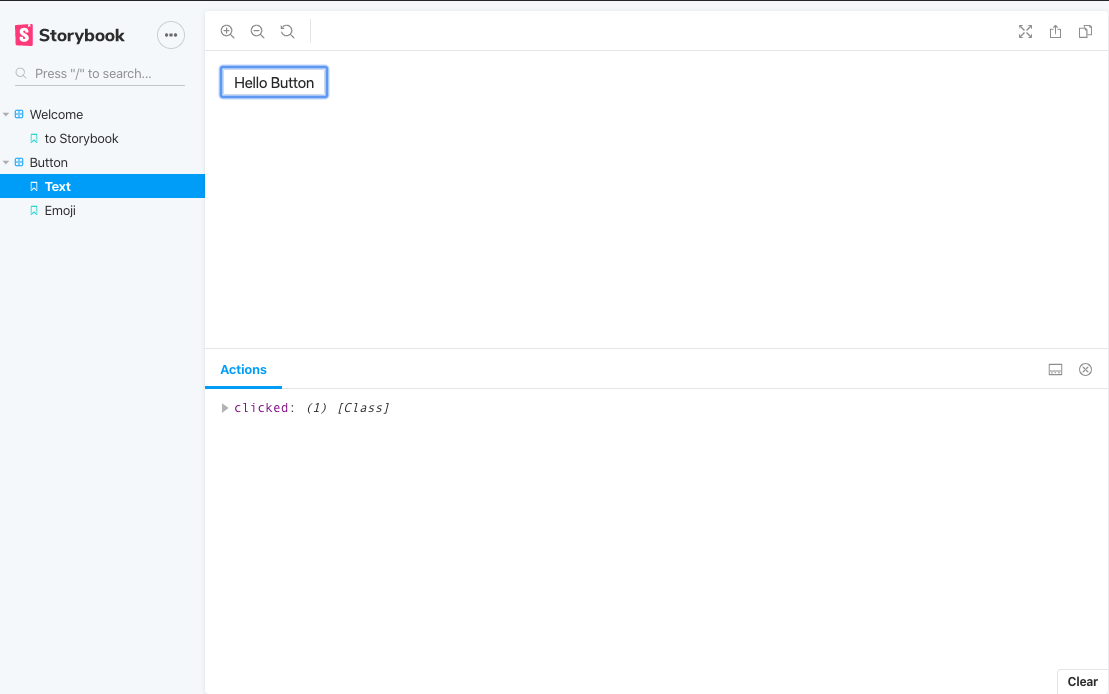Clear the actions log
1109x694 pixels.
(x=1082, y=682)
